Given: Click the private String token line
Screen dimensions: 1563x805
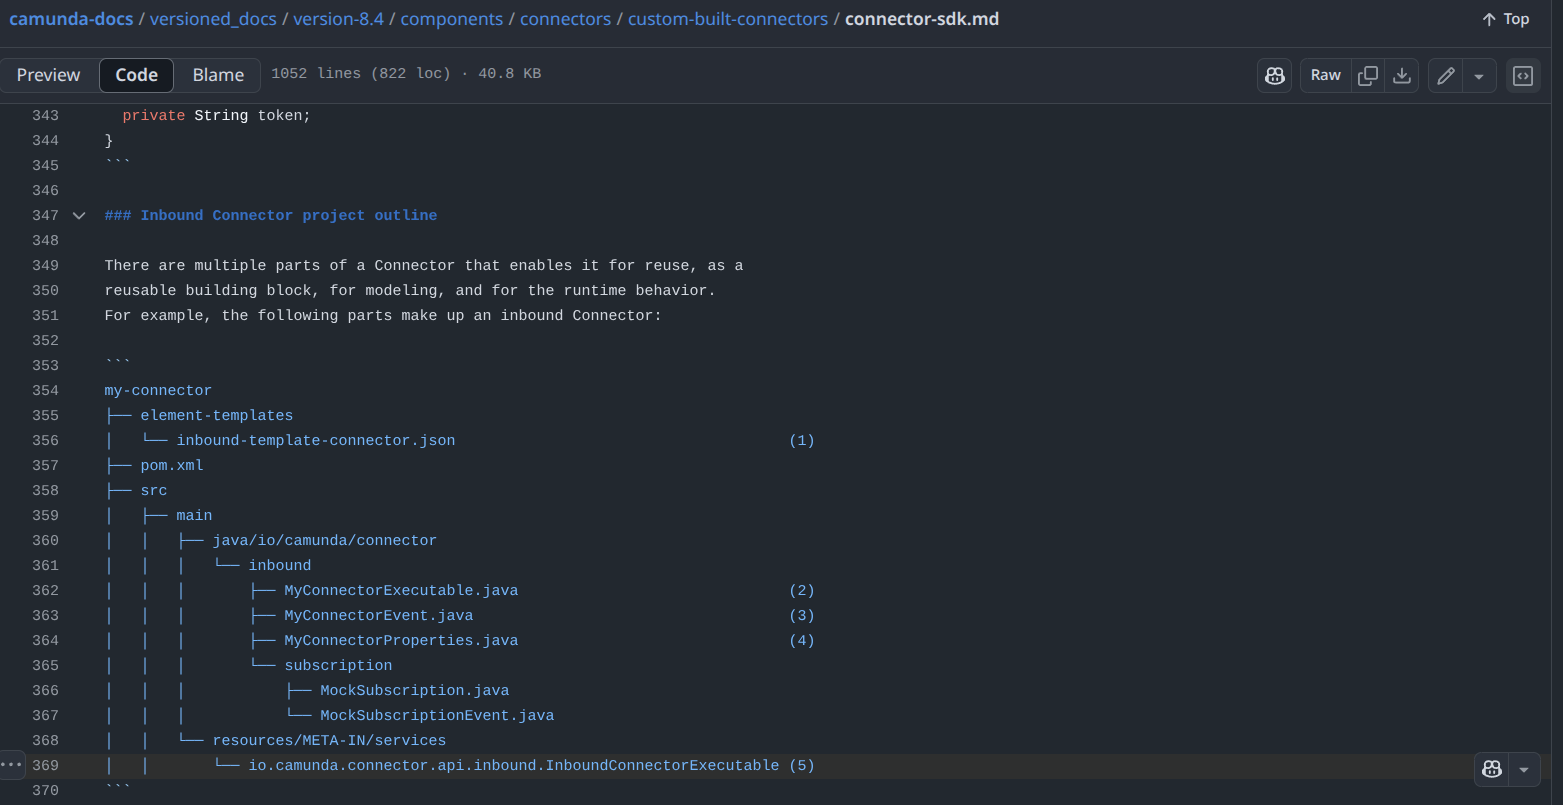Looking at the screenshot, I should (x=217, y=116).
